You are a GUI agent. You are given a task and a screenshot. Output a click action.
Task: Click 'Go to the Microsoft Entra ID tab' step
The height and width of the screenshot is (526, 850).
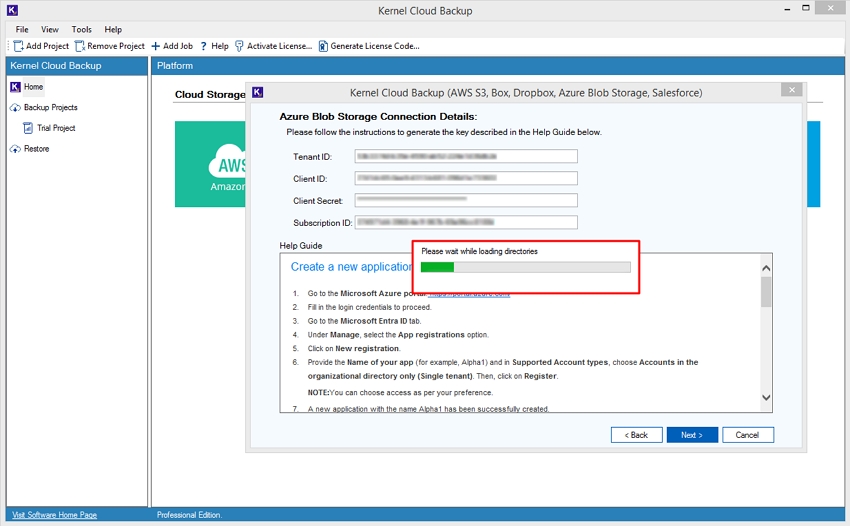click(364, 321)
